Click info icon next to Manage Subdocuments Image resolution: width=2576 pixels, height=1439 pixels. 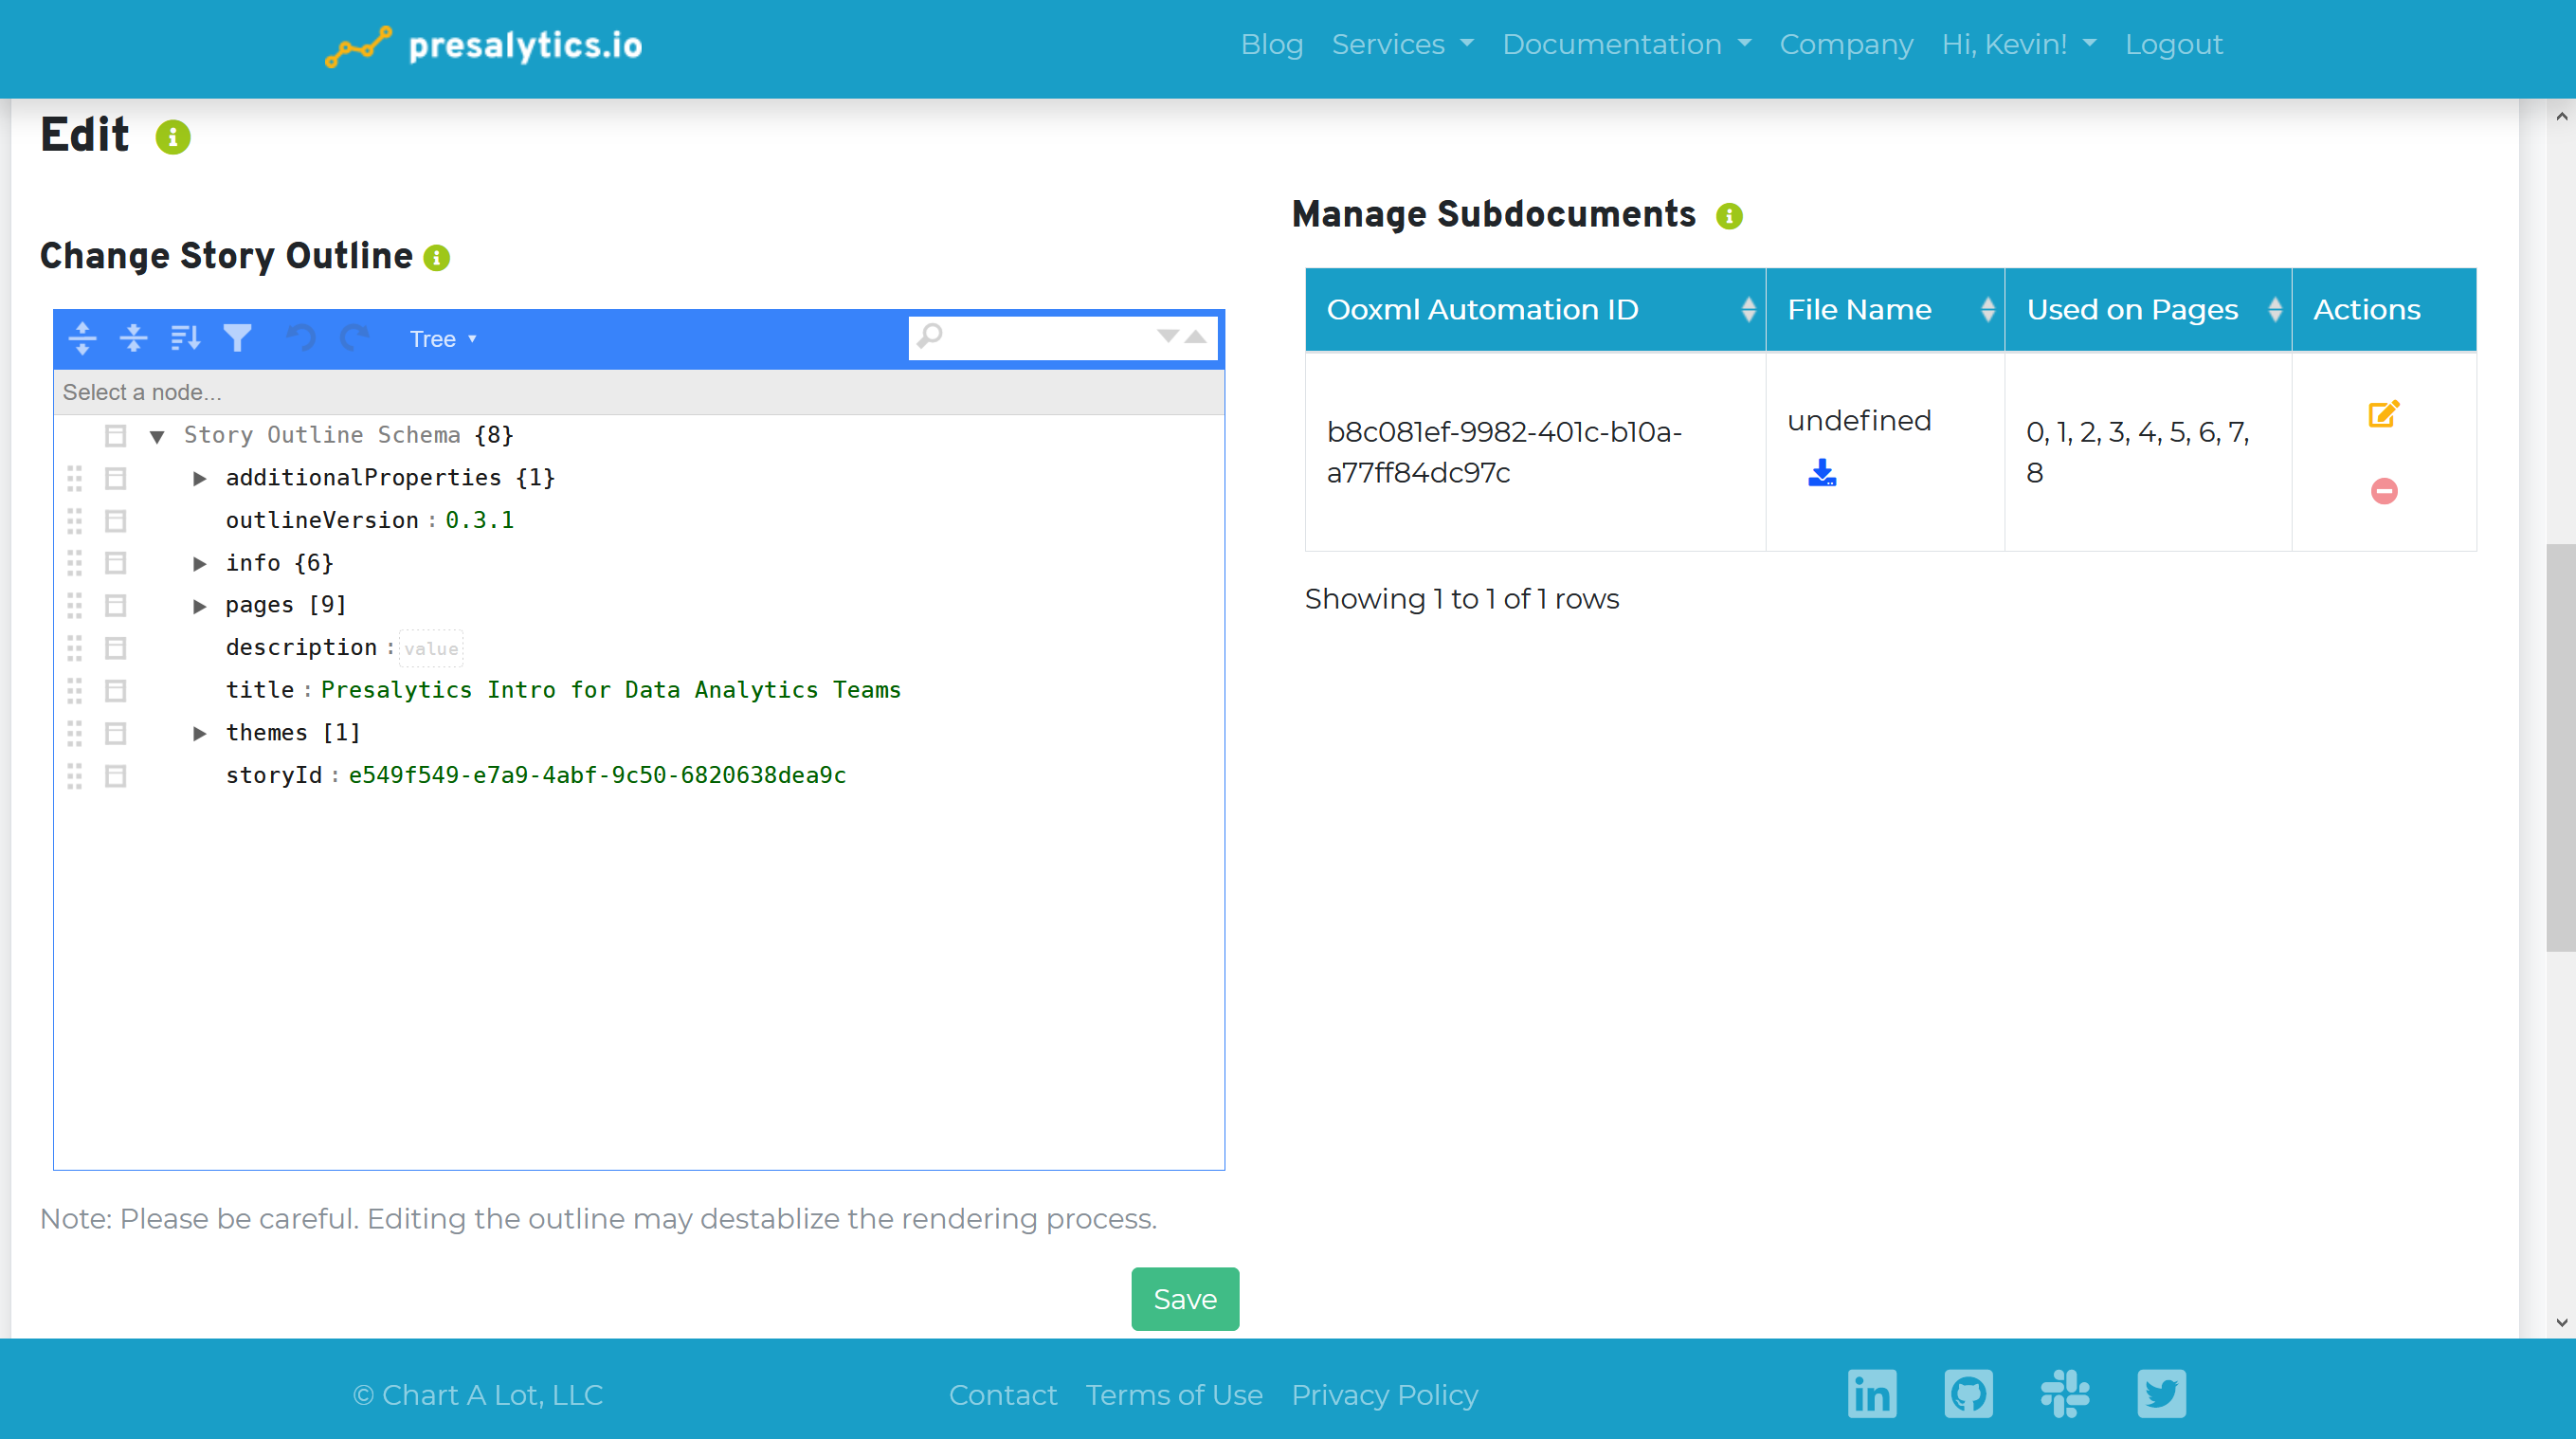point(1729,216)
